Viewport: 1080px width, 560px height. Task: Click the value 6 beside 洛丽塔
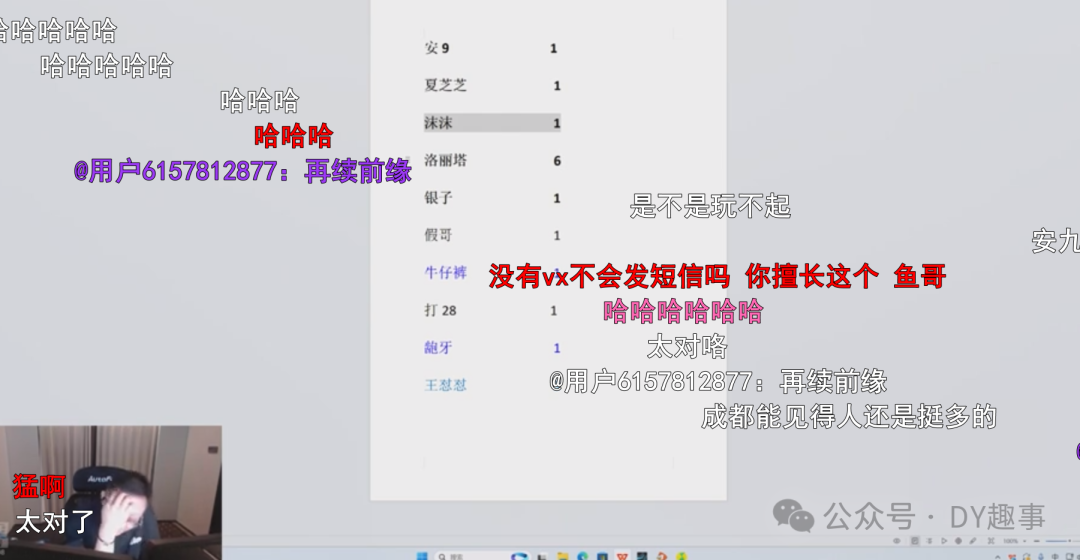(x=557, y=160)
